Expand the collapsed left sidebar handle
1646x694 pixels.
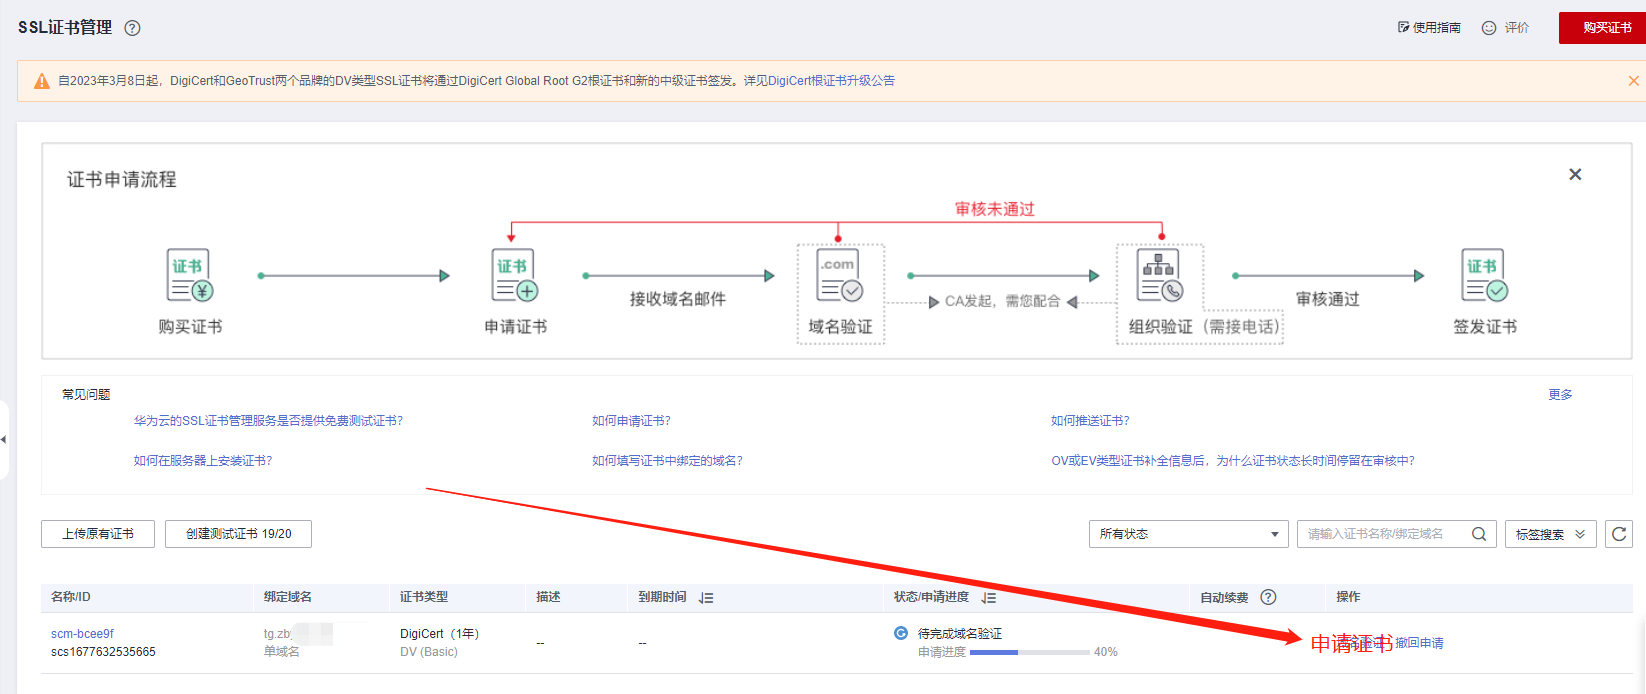(4, 440)
